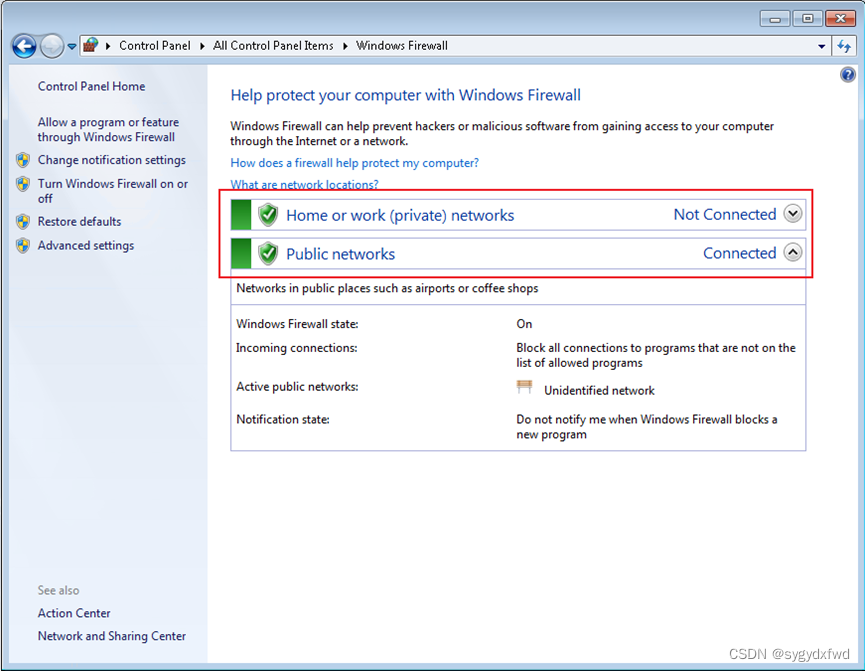This screenshot has width=865, height=671.
Task: Select All Control Panel Items breadcrumb
Action: coord(273,46)
